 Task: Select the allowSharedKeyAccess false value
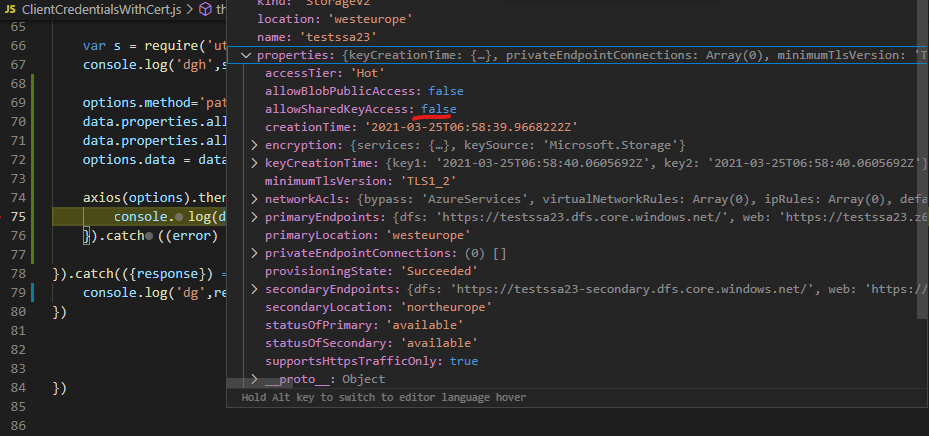click(441, 109)
